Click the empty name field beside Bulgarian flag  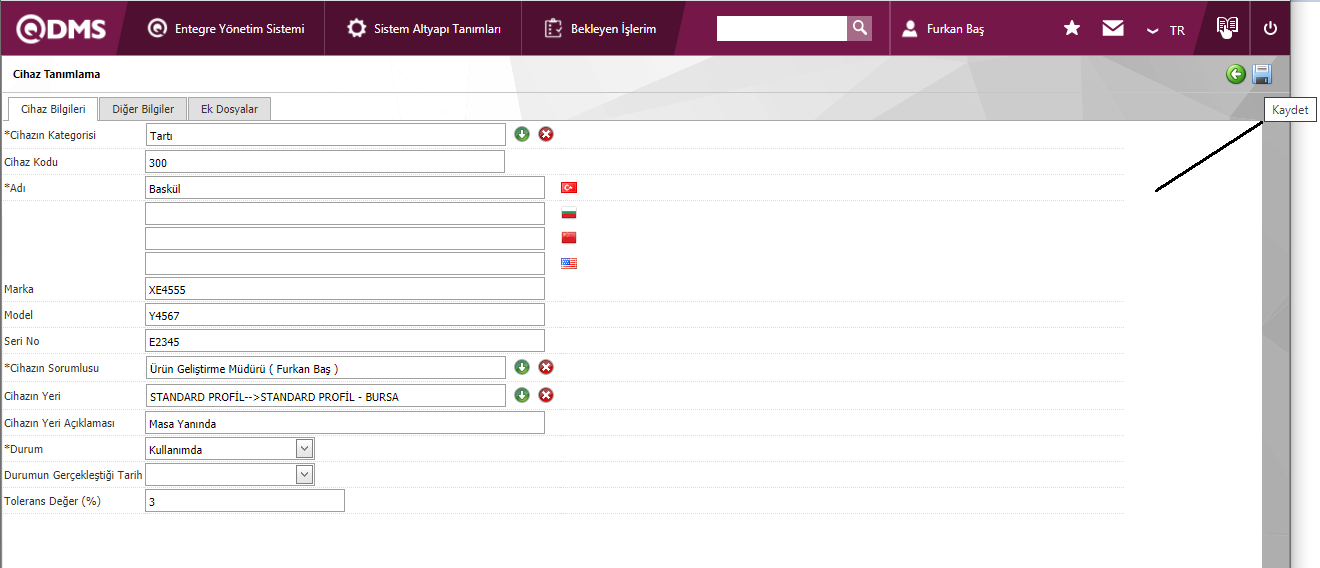pyautogui.click(x=345, y=214)
